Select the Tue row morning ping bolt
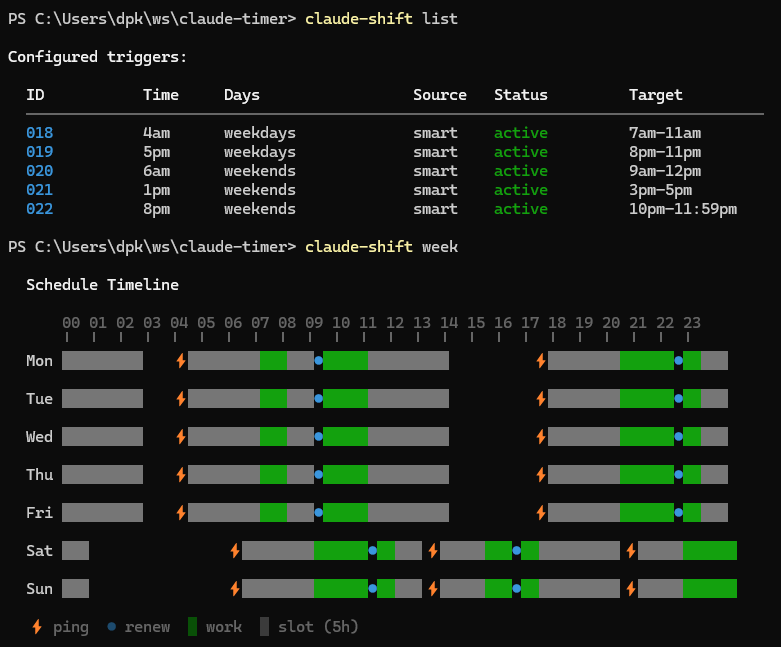The height and width of the screenshot is (647, 781). click(x=181, y=398)
